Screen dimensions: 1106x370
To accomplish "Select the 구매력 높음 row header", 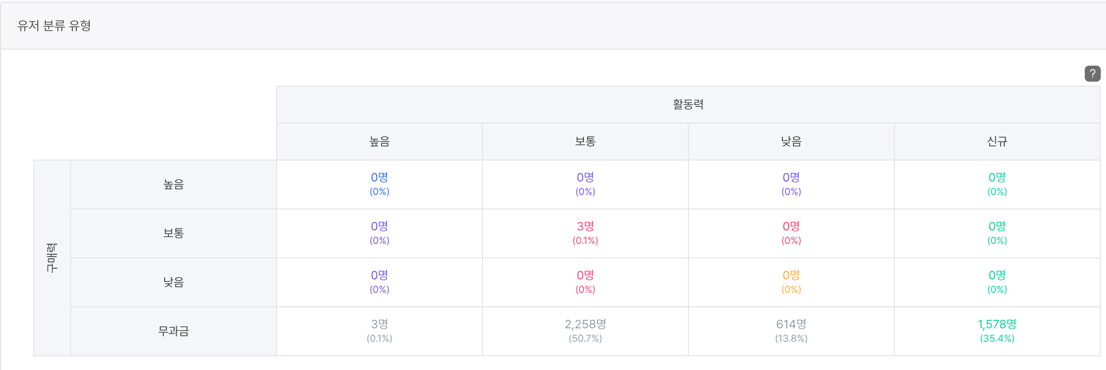I will click(174, 185).
